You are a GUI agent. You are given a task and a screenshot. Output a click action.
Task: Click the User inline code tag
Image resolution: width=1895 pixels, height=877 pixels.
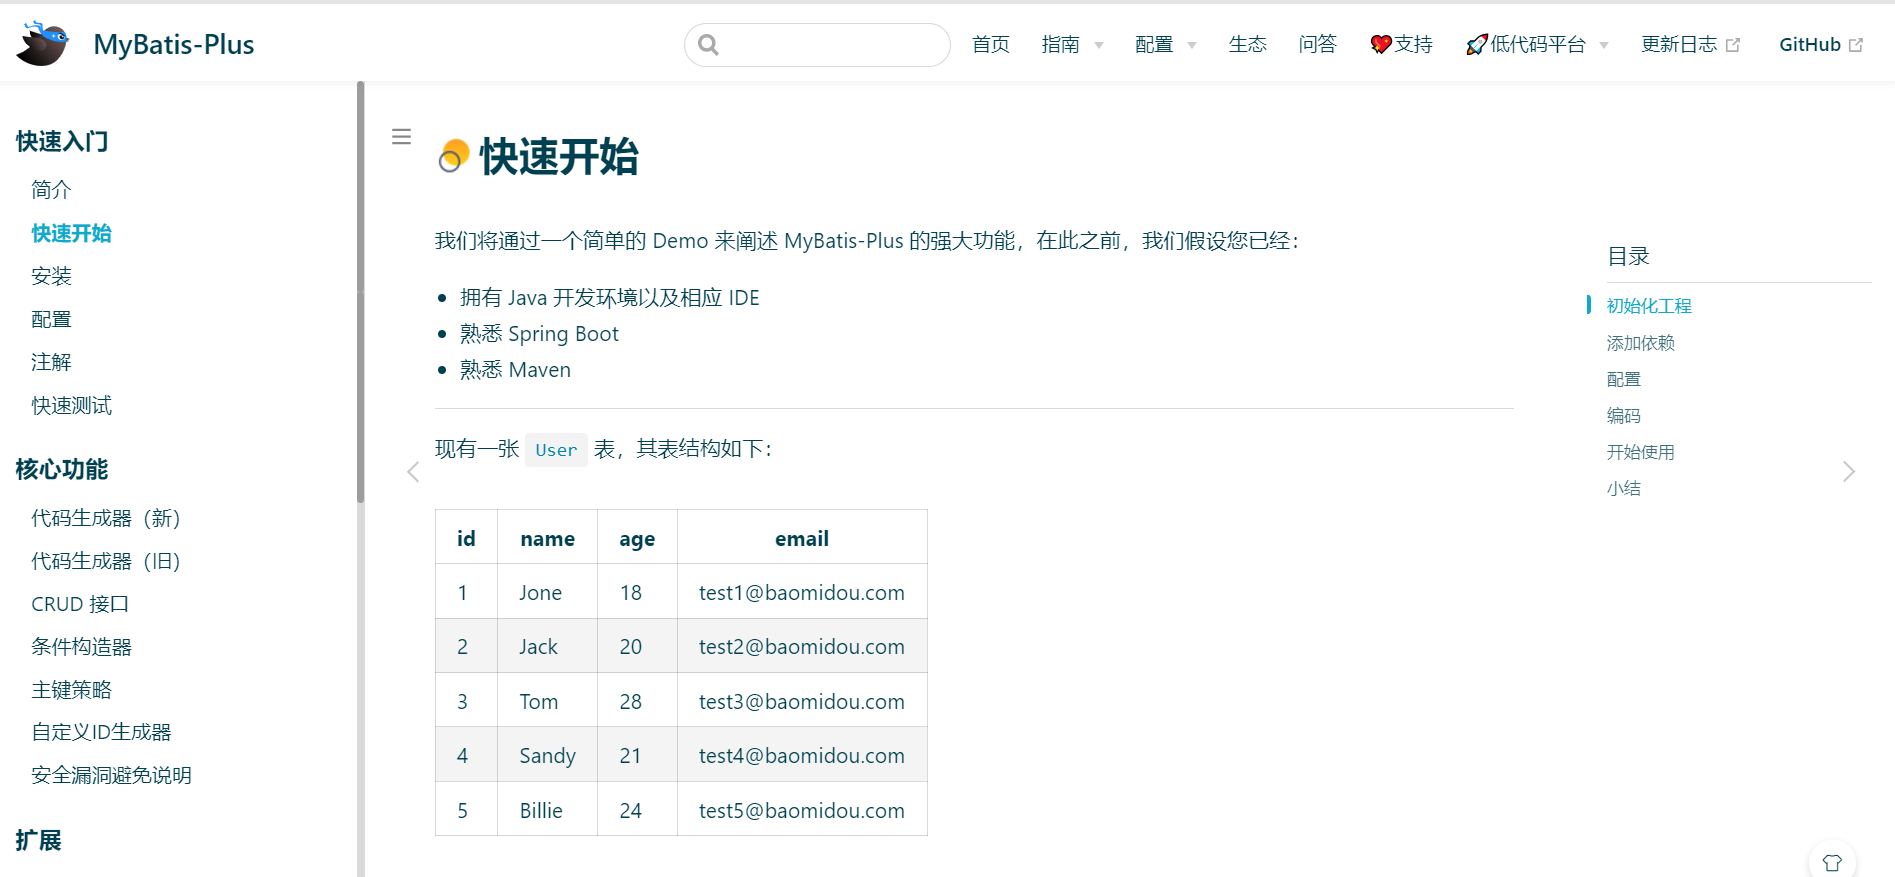pyautogui.click(x=556, y=450)
